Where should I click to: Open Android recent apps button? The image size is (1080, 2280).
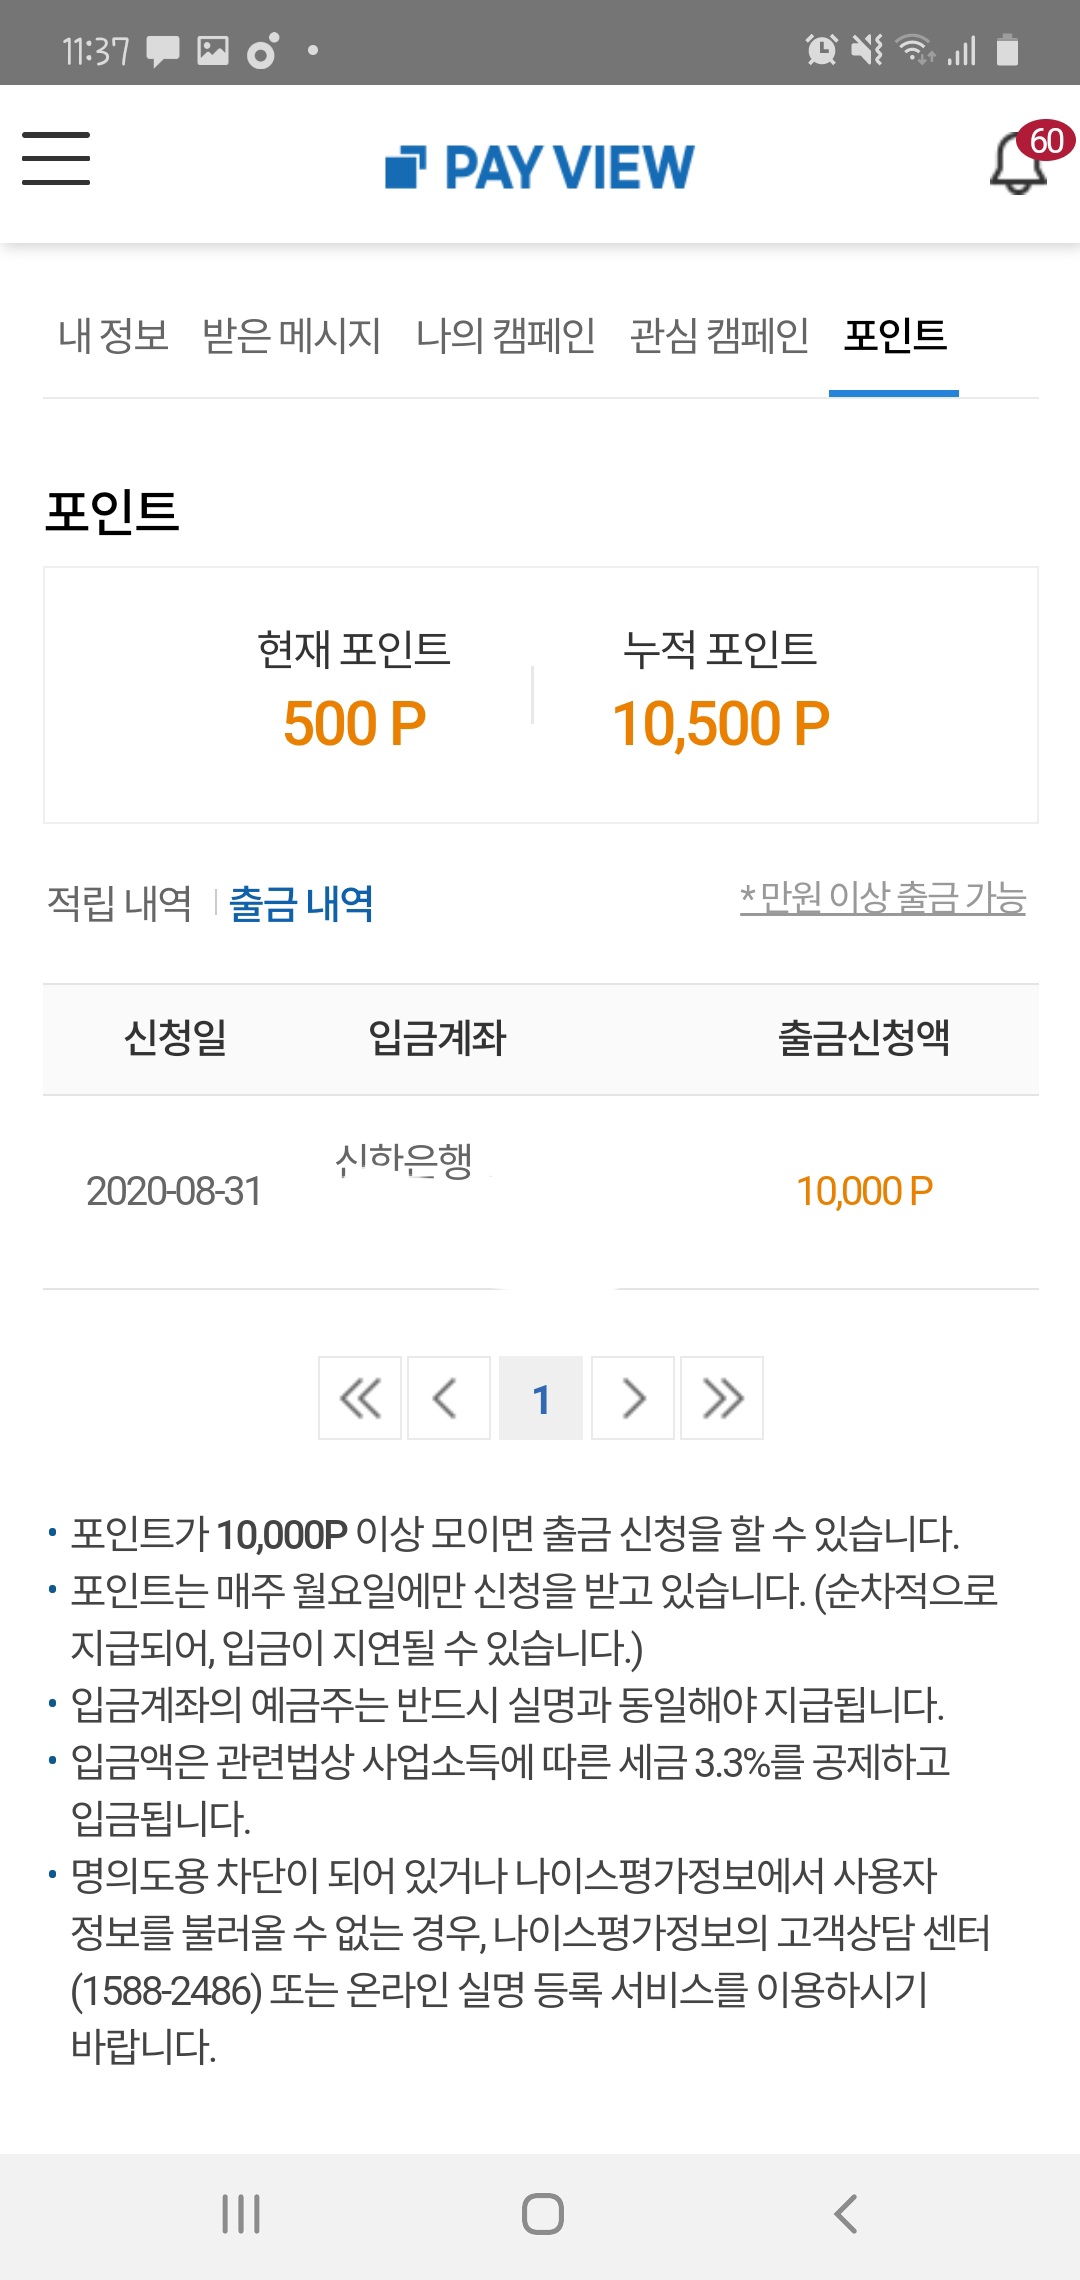tap(241, 2214)
